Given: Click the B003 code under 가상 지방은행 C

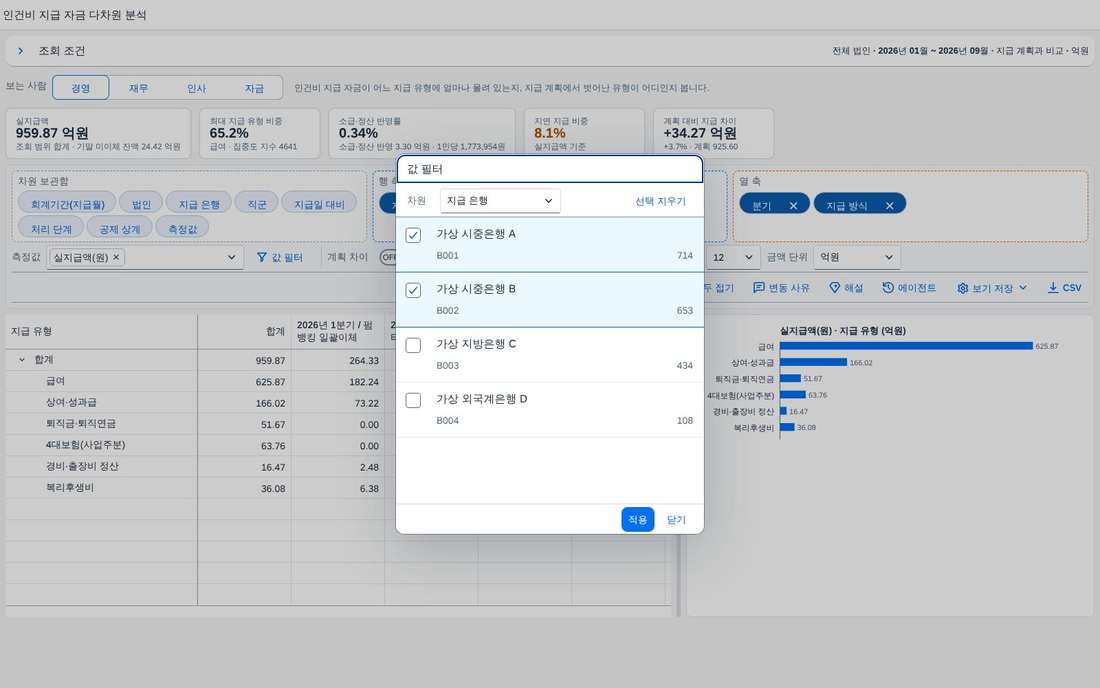Looking at the screenshot, I should (x=448, y=365).
